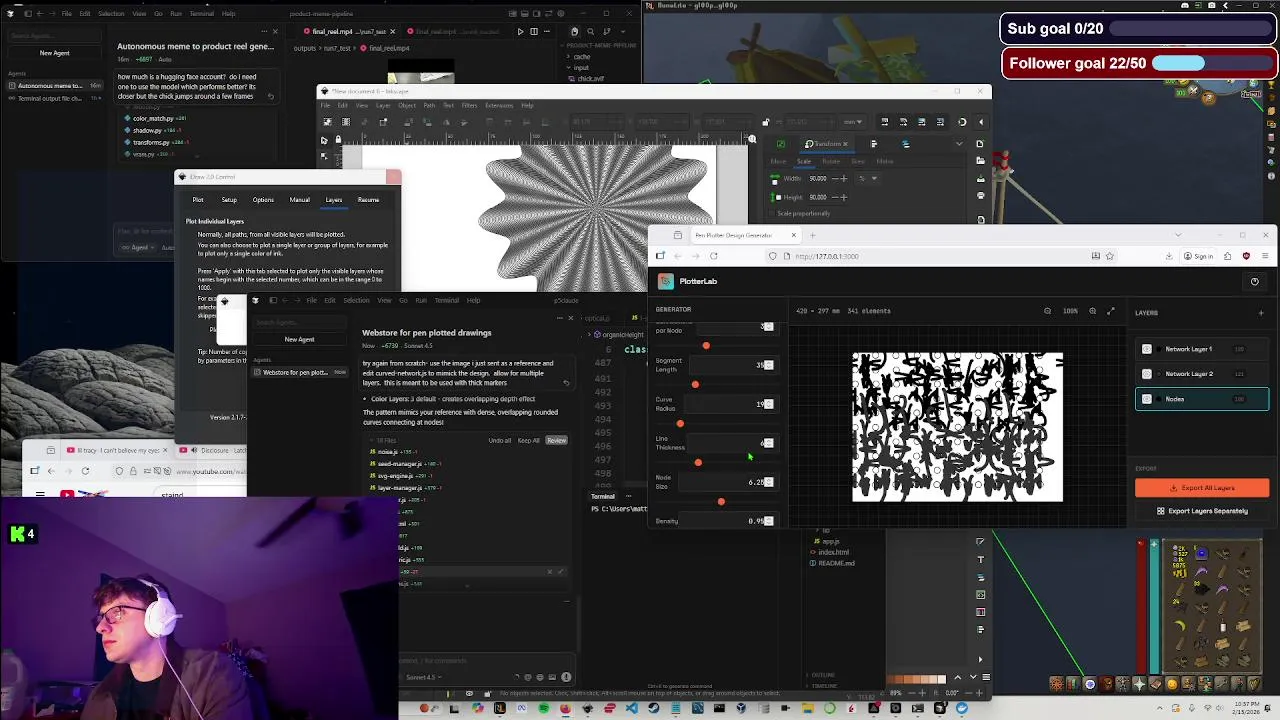
Task: Add a new layer in PlotterLab Layers panel
Action: pos(1261,313)
